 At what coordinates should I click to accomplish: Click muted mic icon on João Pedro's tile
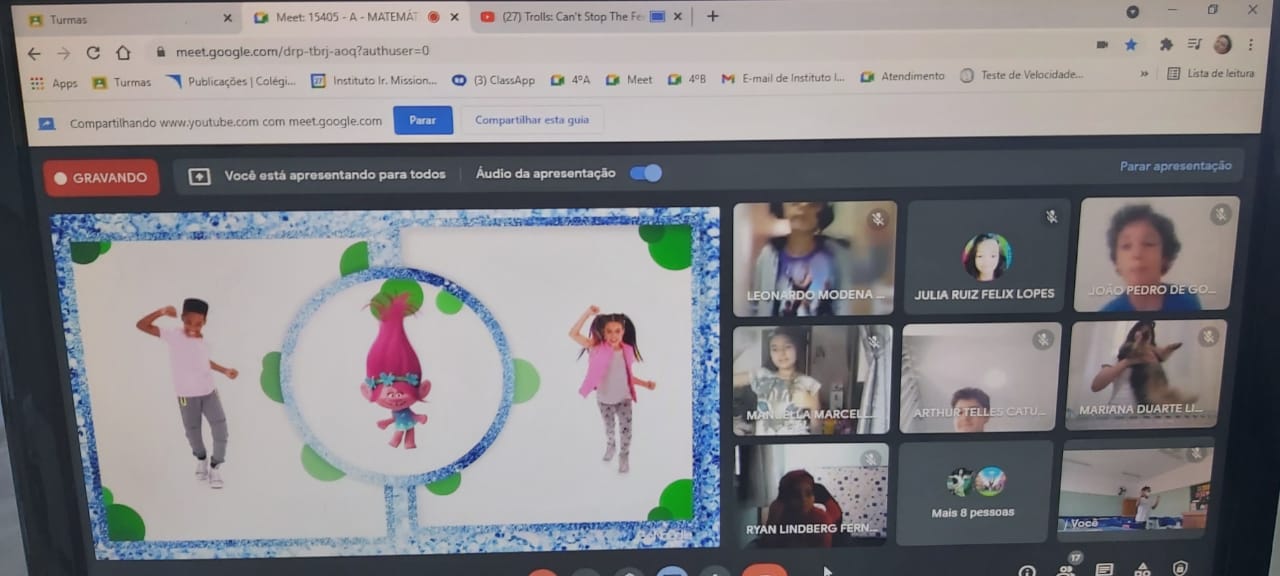[x=1220, y=213]
